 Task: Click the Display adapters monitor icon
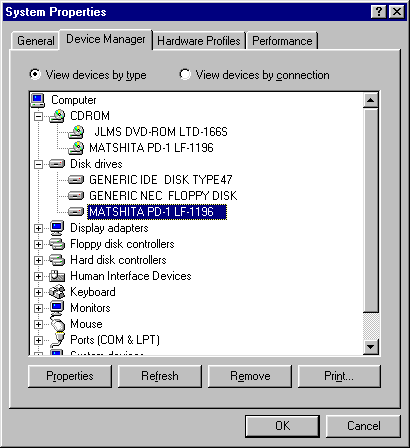[x=57, y=228]
